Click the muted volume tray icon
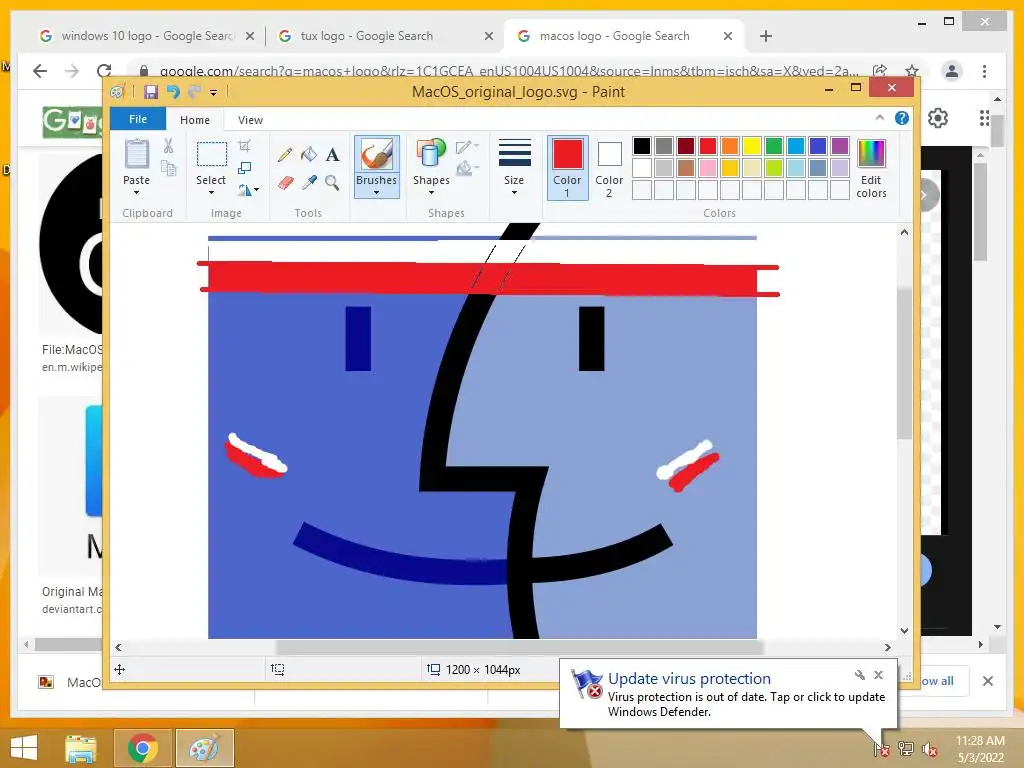1024x768 pixels. pos(929,749)
